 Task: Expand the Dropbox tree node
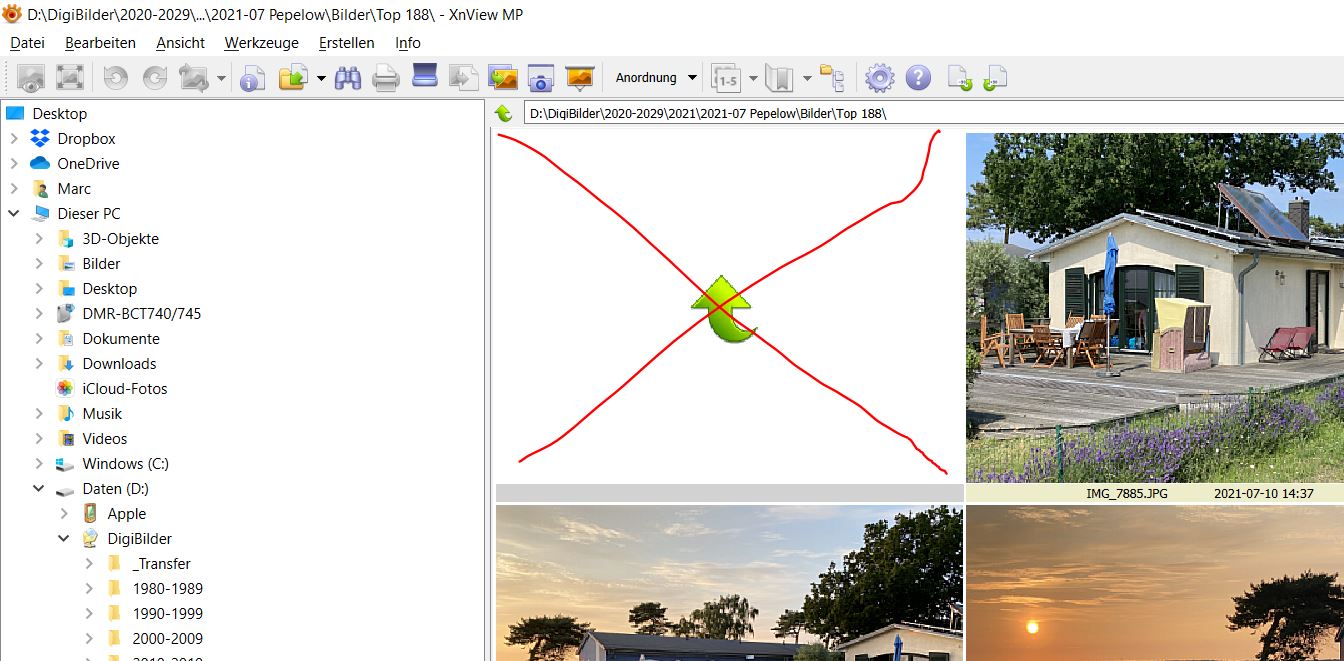point(14,139)
